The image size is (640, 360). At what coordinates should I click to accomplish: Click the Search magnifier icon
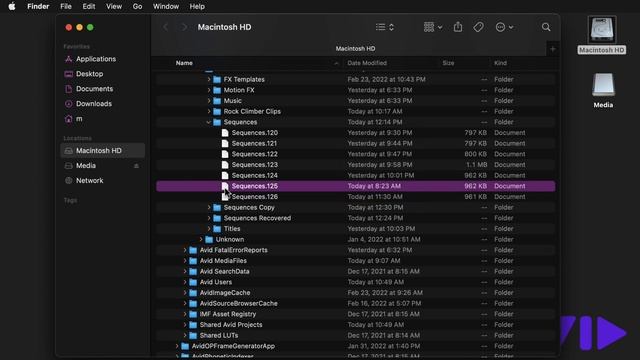pos(546,27)
